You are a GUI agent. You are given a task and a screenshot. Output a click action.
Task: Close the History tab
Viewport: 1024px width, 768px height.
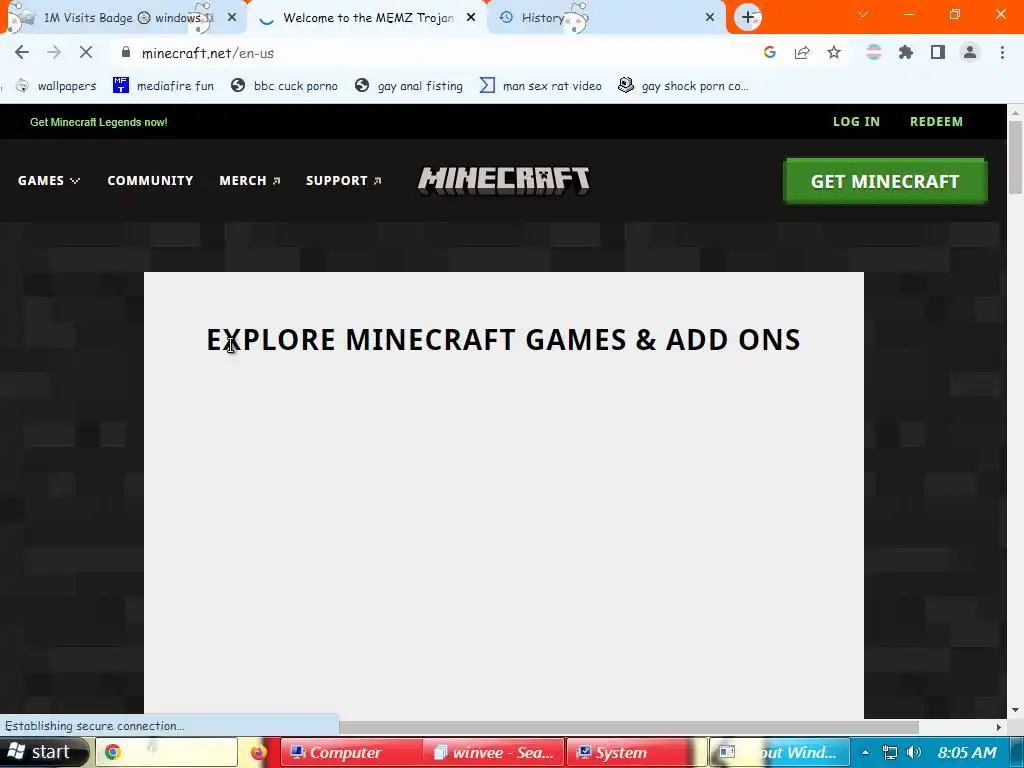(x=710, y=18)
